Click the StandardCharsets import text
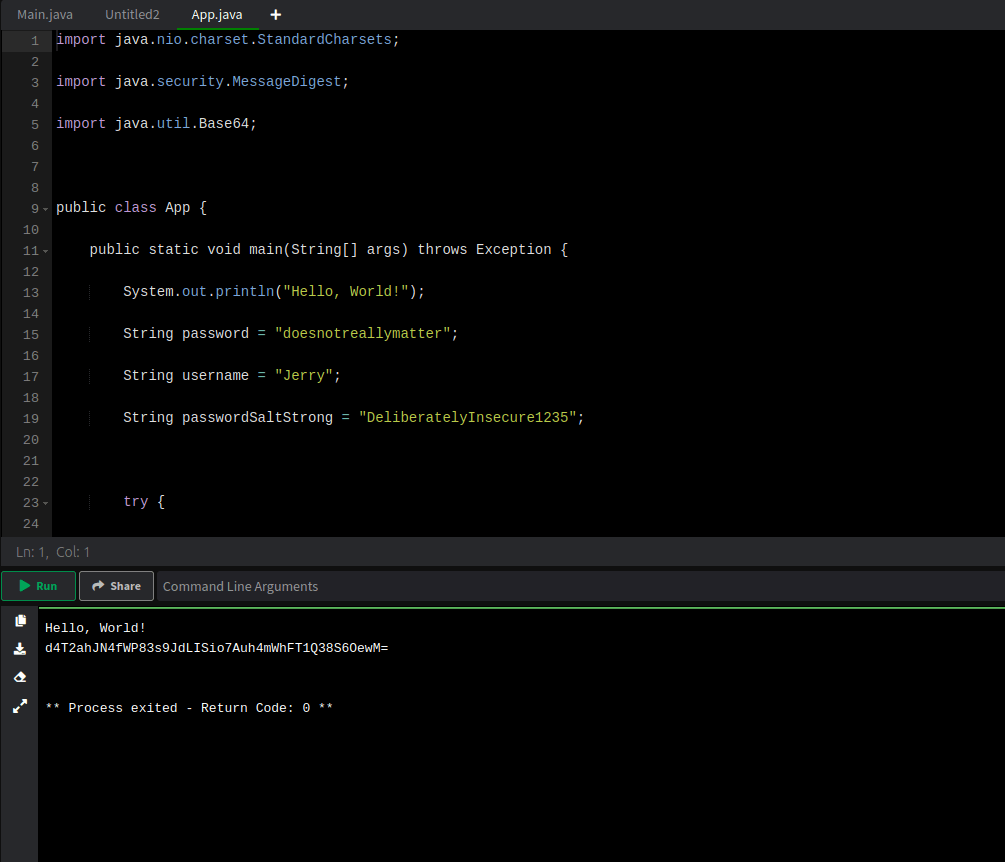The image size is (1005, 862). pos(324,40)
